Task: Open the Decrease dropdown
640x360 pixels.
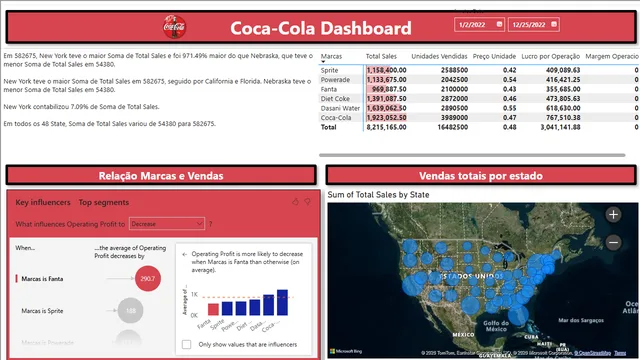Action: click(x=167, y=224)
